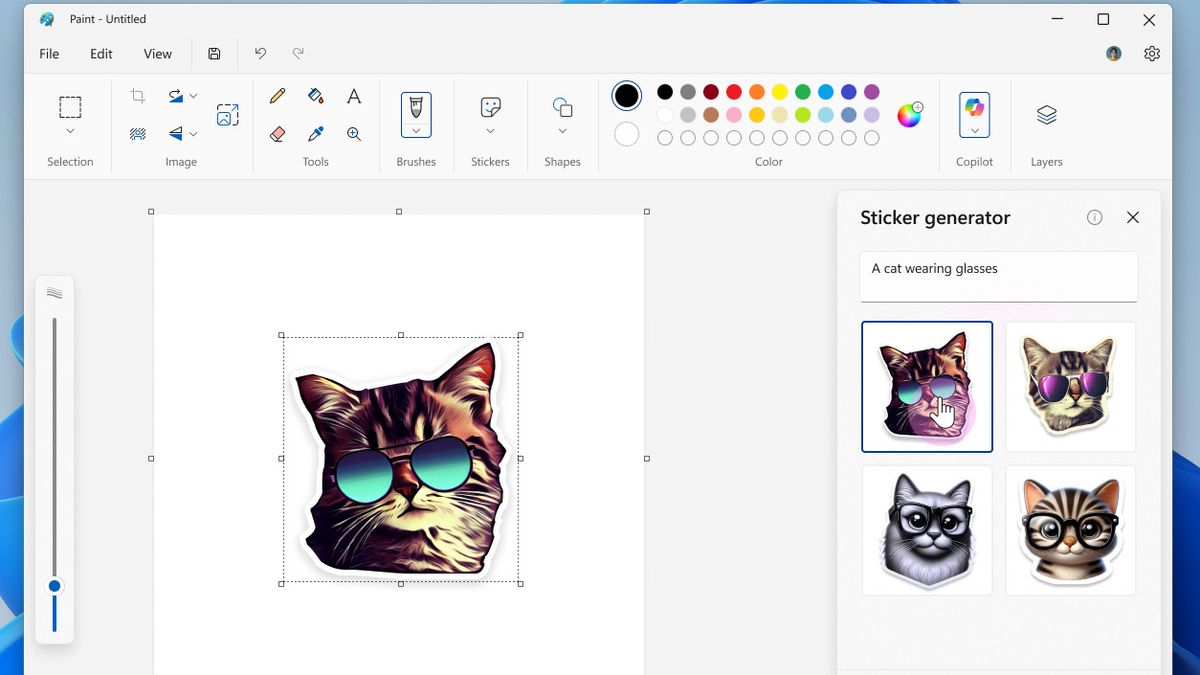The image size is (1200, 675).
Task: Expand the Selection dropdown arrow
Action: pyautogui.click(x=70, y=131)
